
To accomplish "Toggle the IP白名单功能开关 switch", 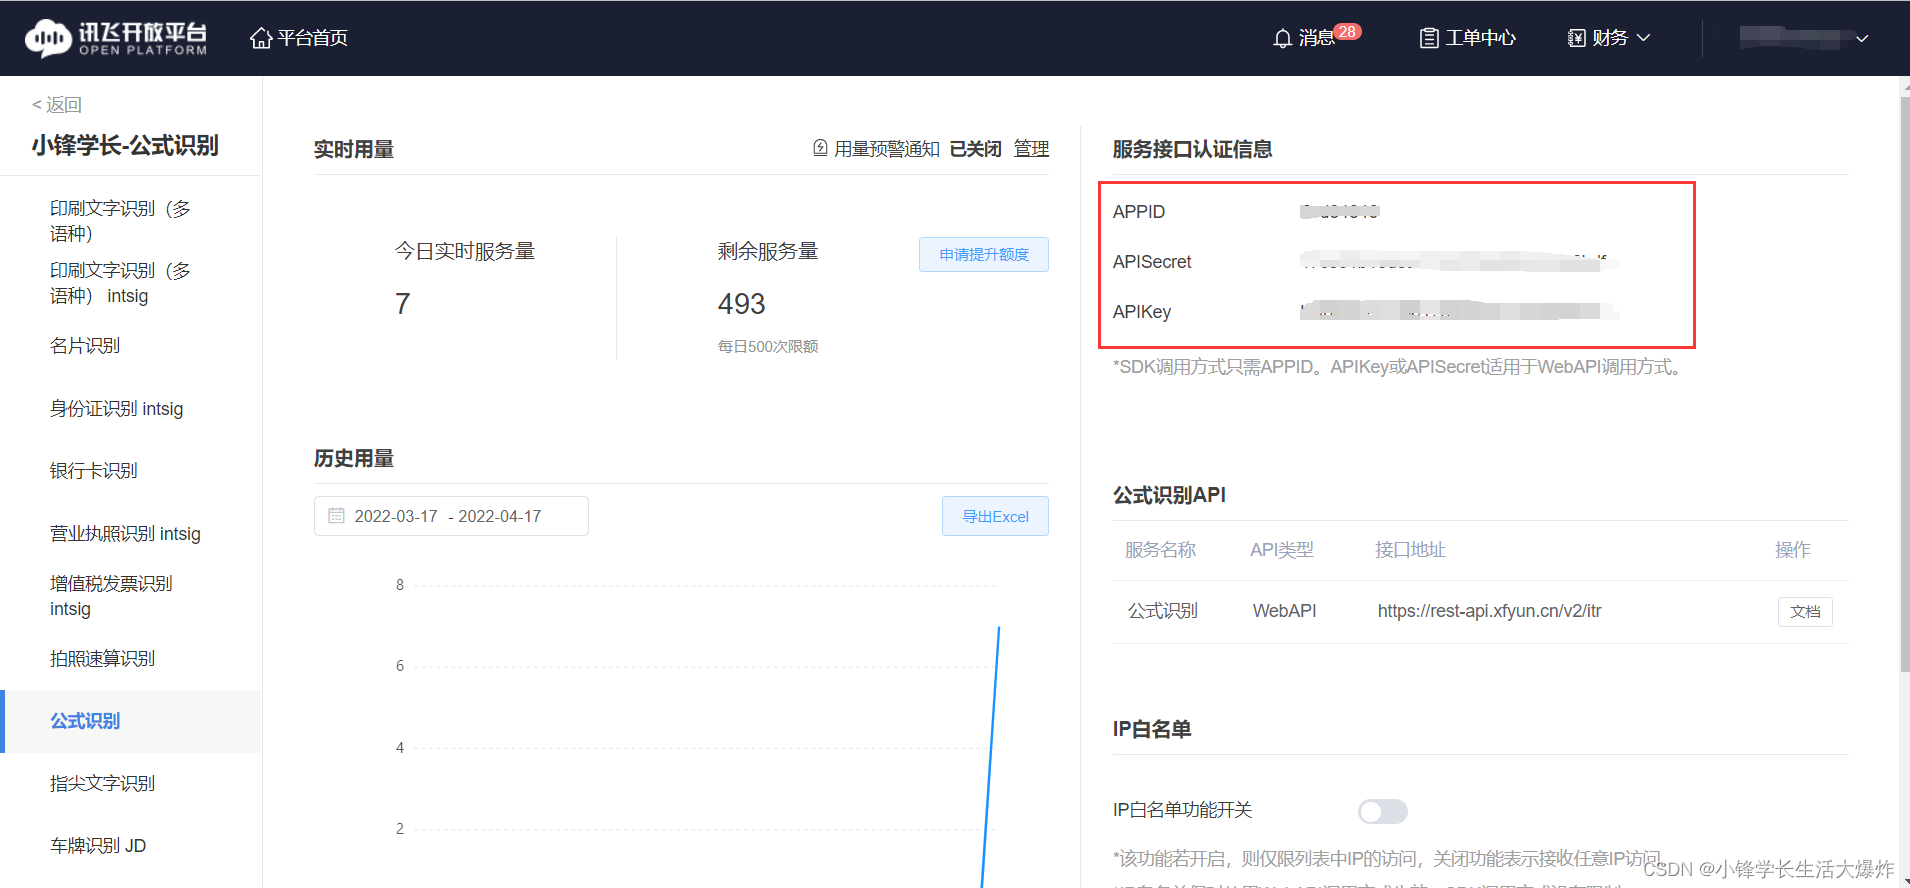I will (x=1383, y=811).
